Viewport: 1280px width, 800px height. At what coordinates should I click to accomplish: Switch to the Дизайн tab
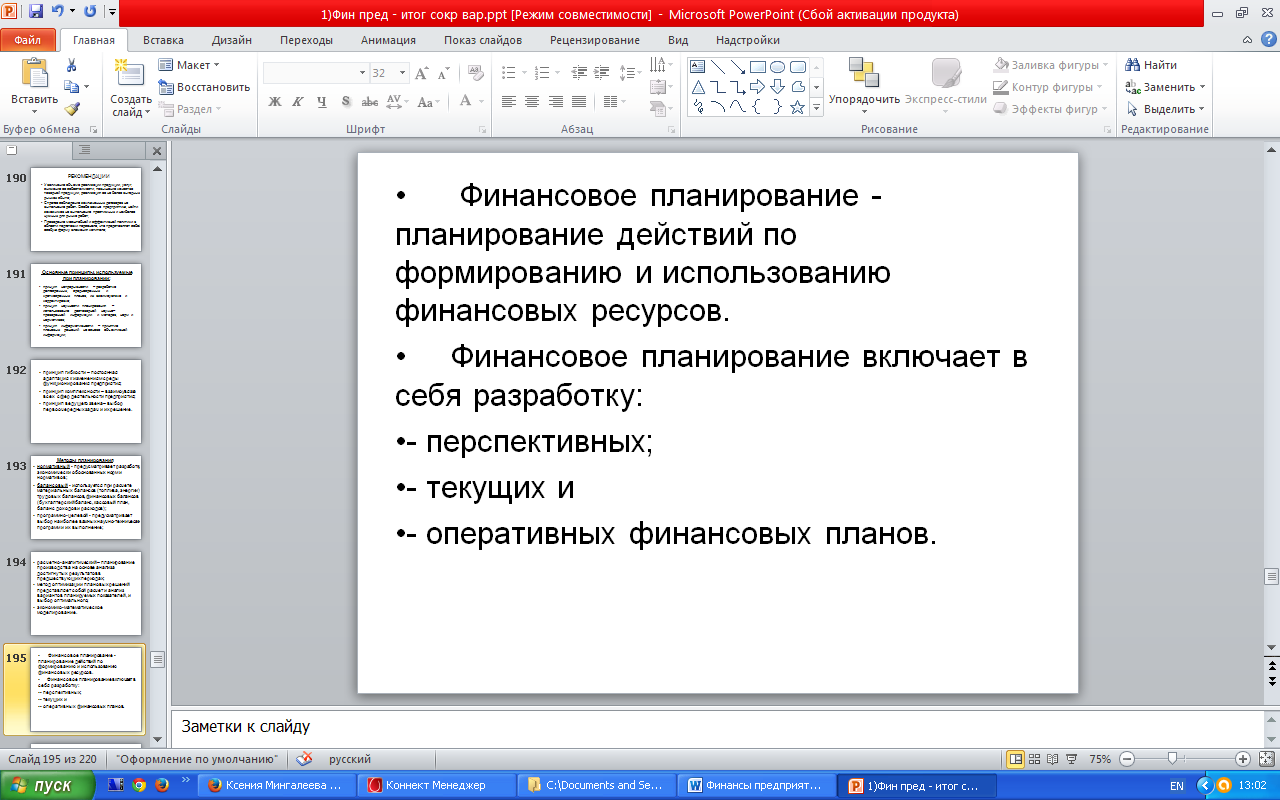(232, 40)
